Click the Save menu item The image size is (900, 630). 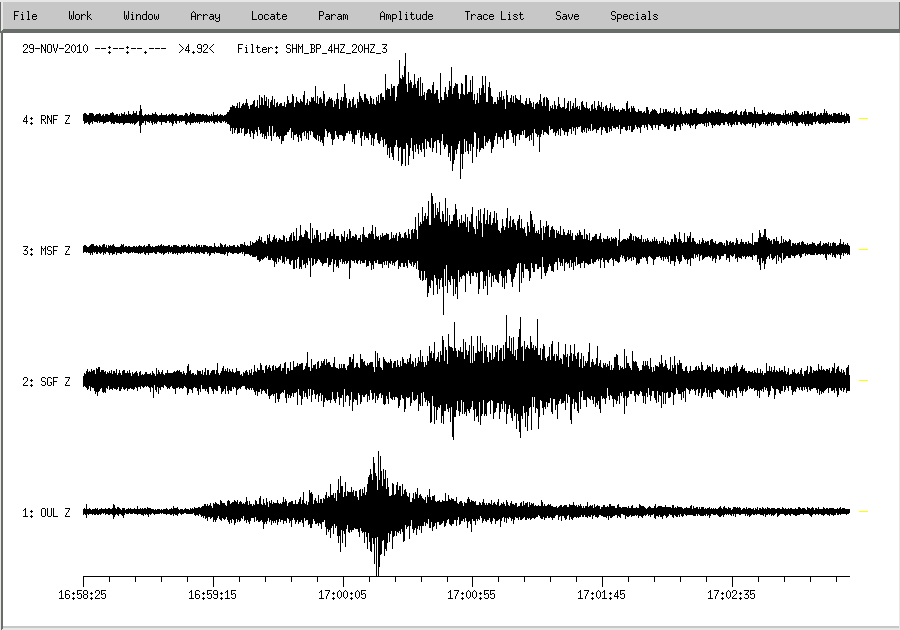[567, 16]
